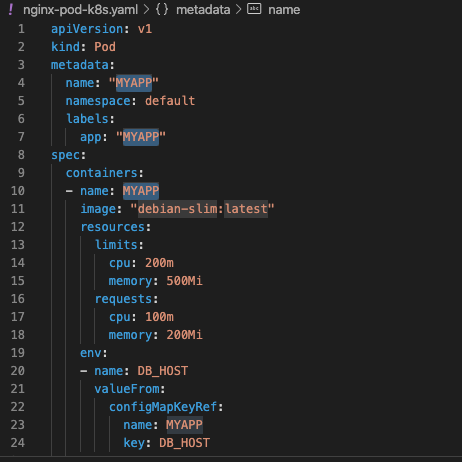
Task: Click the DB_HOST value on line 20
Action: click(163, 371)
